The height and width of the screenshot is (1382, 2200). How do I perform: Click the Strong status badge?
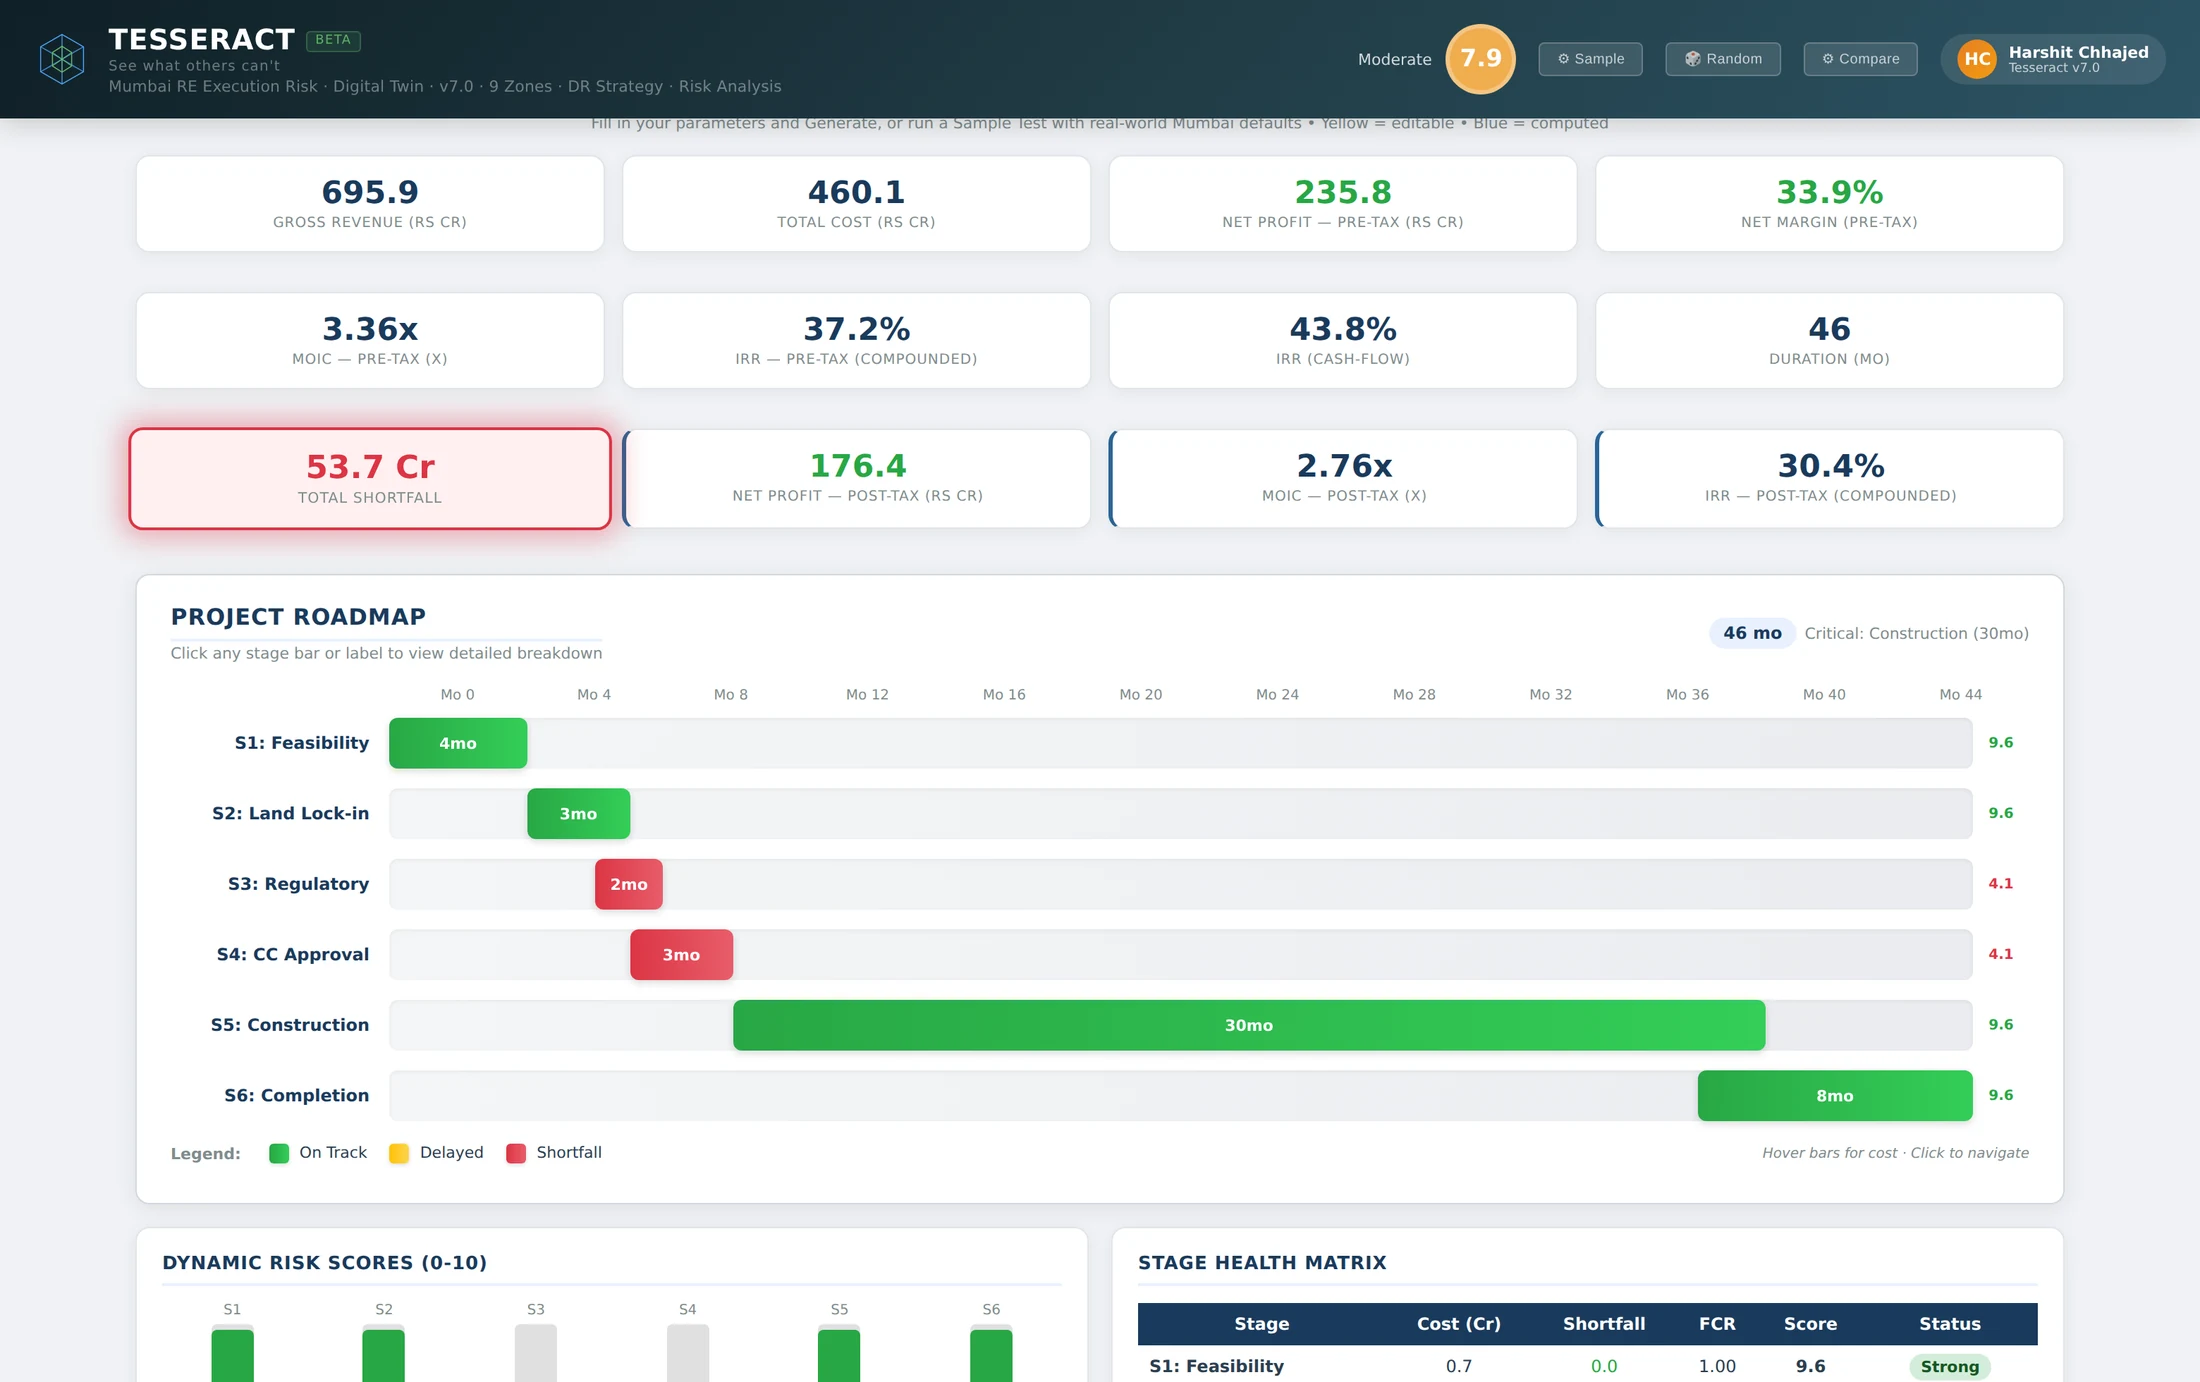[1949, 1367]
